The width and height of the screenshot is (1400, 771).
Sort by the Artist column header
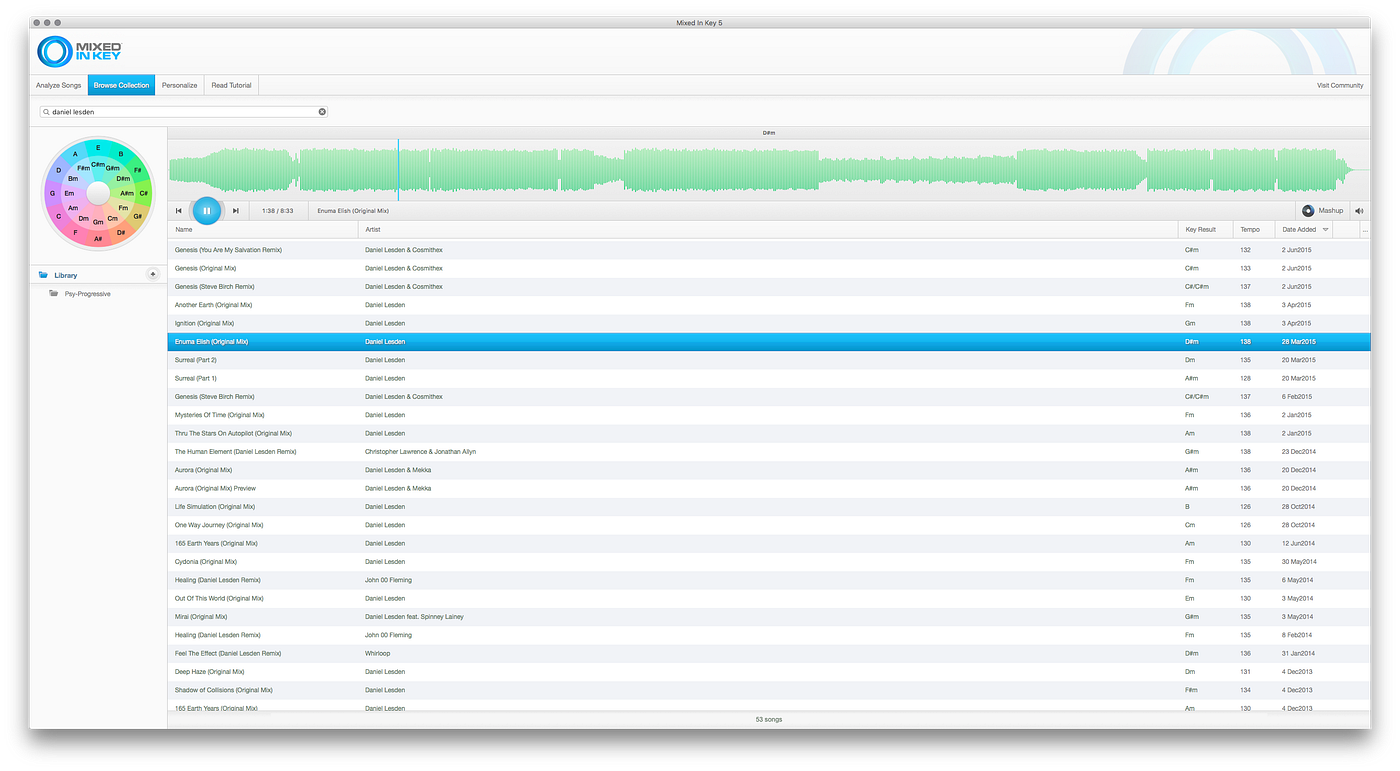pos(768,230)
